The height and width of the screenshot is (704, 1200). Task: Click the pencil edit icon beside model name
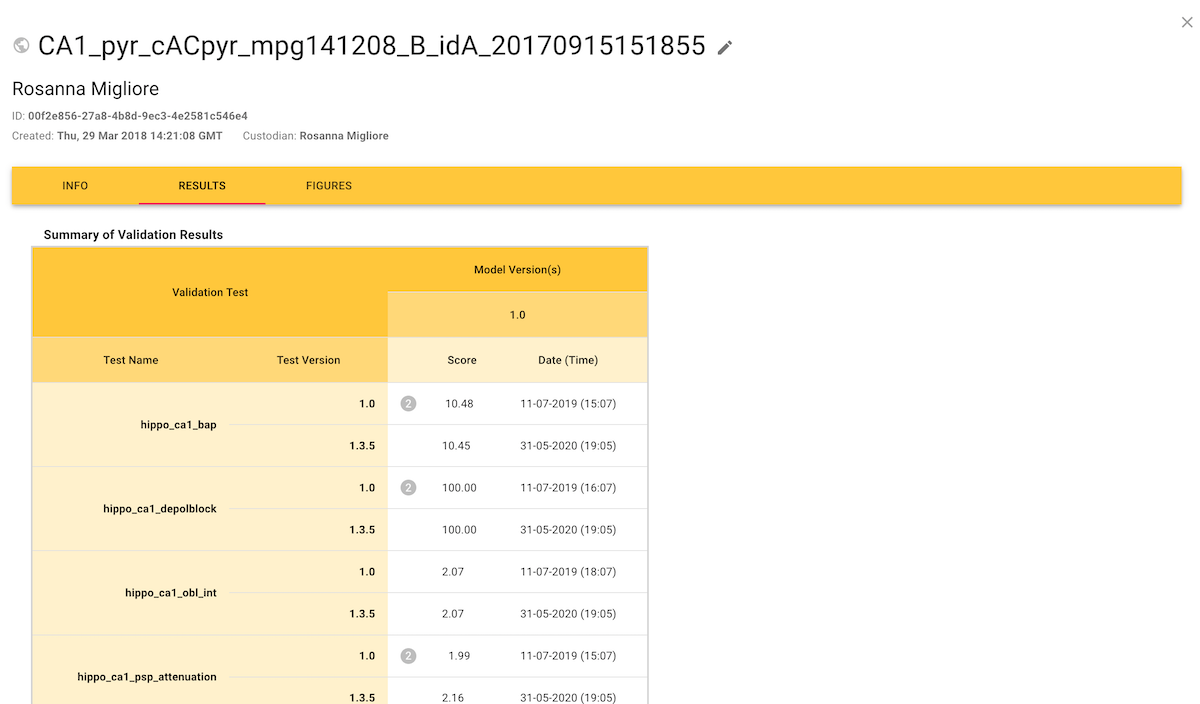[x=725, y=47]
